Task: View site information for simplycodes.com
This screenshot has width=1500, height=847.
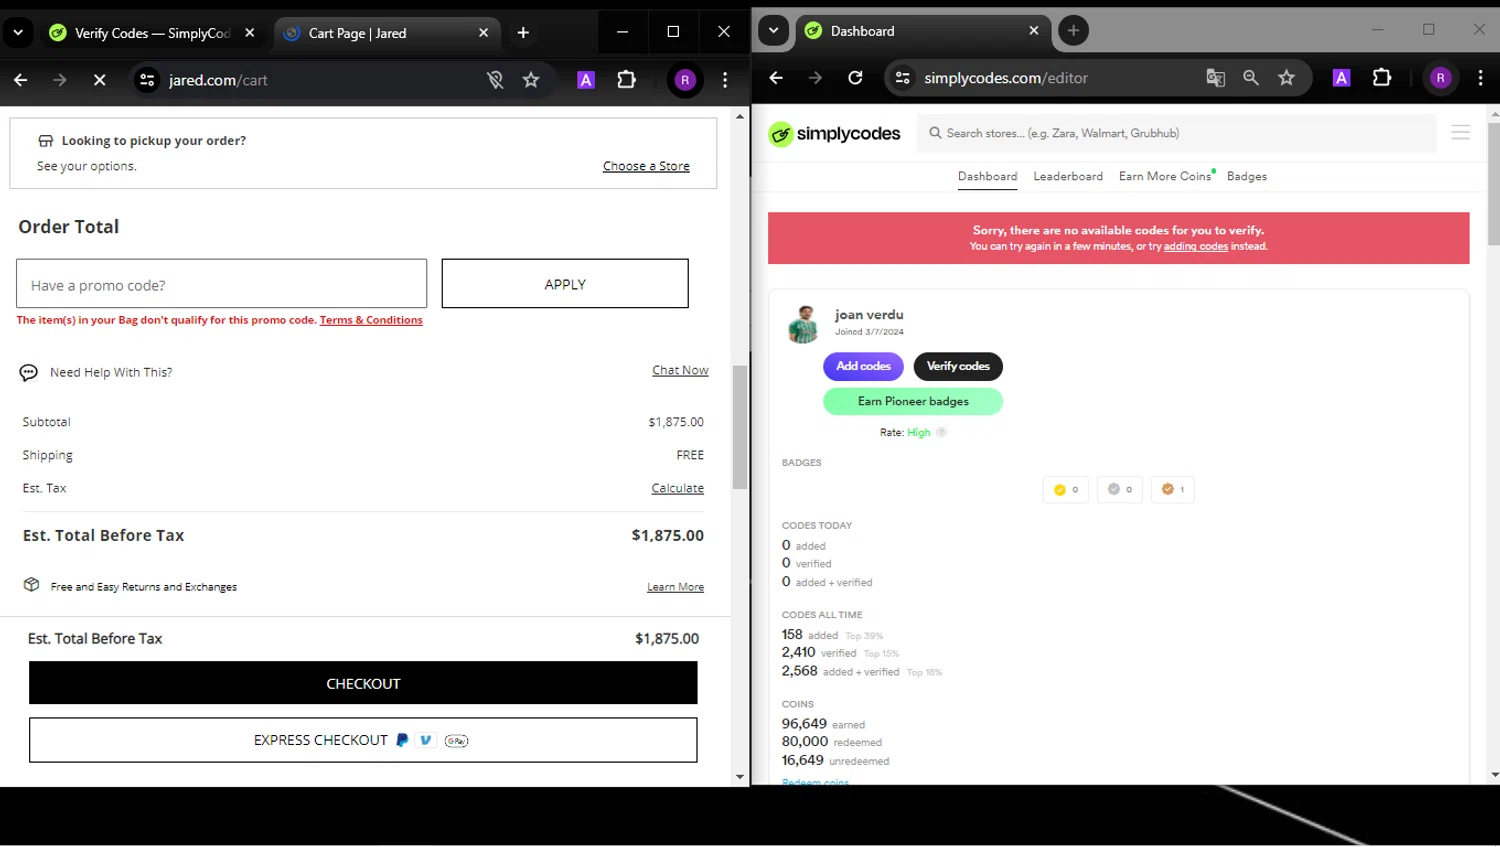Action: (902, 78)
